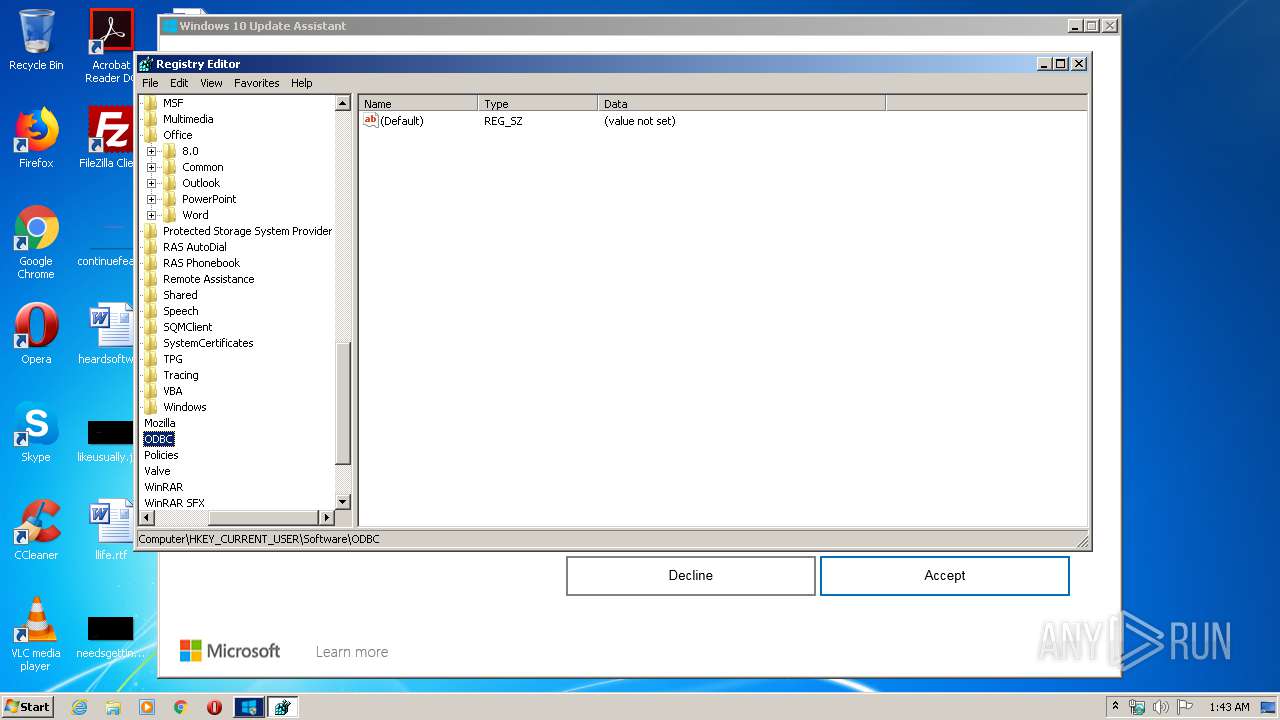Click the tree horizontal scrollbar right arrow
This screenshot has height=720, width=1280.
click(x=326, y=517)
